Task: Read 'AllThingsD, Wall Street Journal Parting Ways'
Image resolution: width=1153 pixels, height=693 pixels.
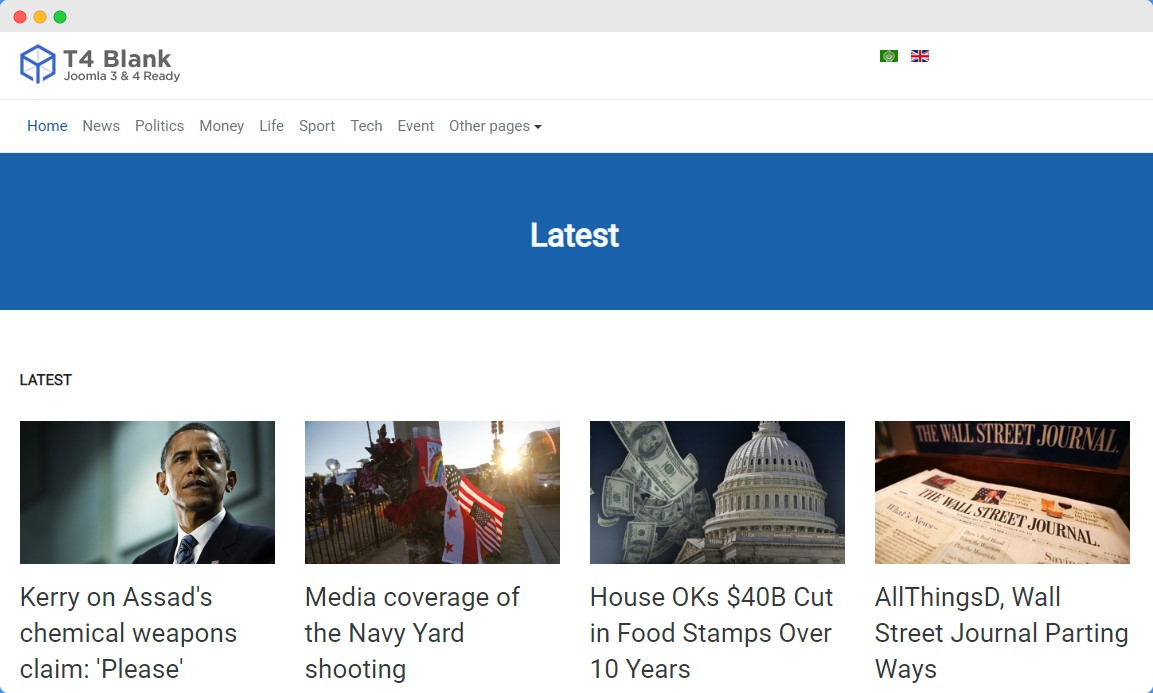Action: (1002, 633)
